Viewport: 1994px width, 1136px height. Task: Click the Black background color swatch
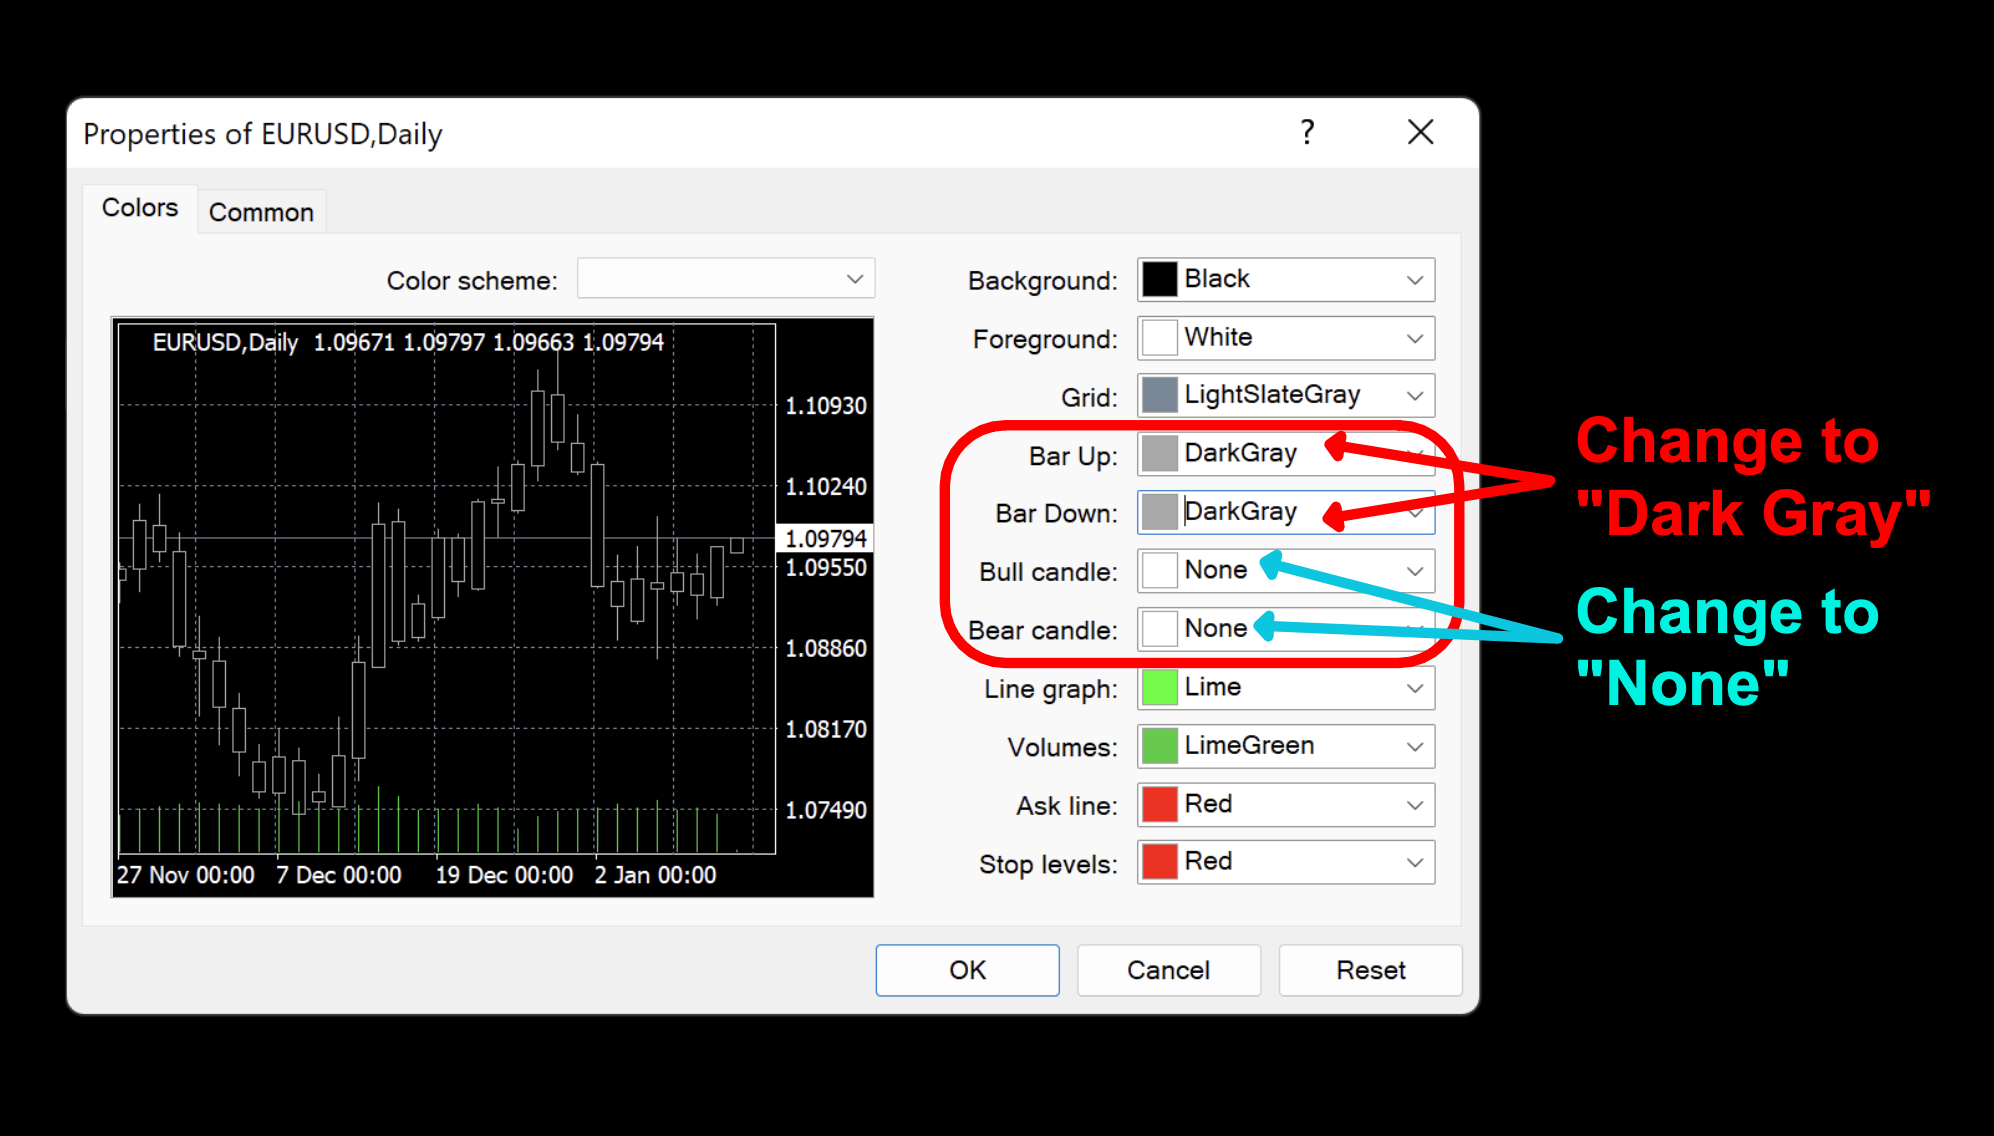[1160, 280]
